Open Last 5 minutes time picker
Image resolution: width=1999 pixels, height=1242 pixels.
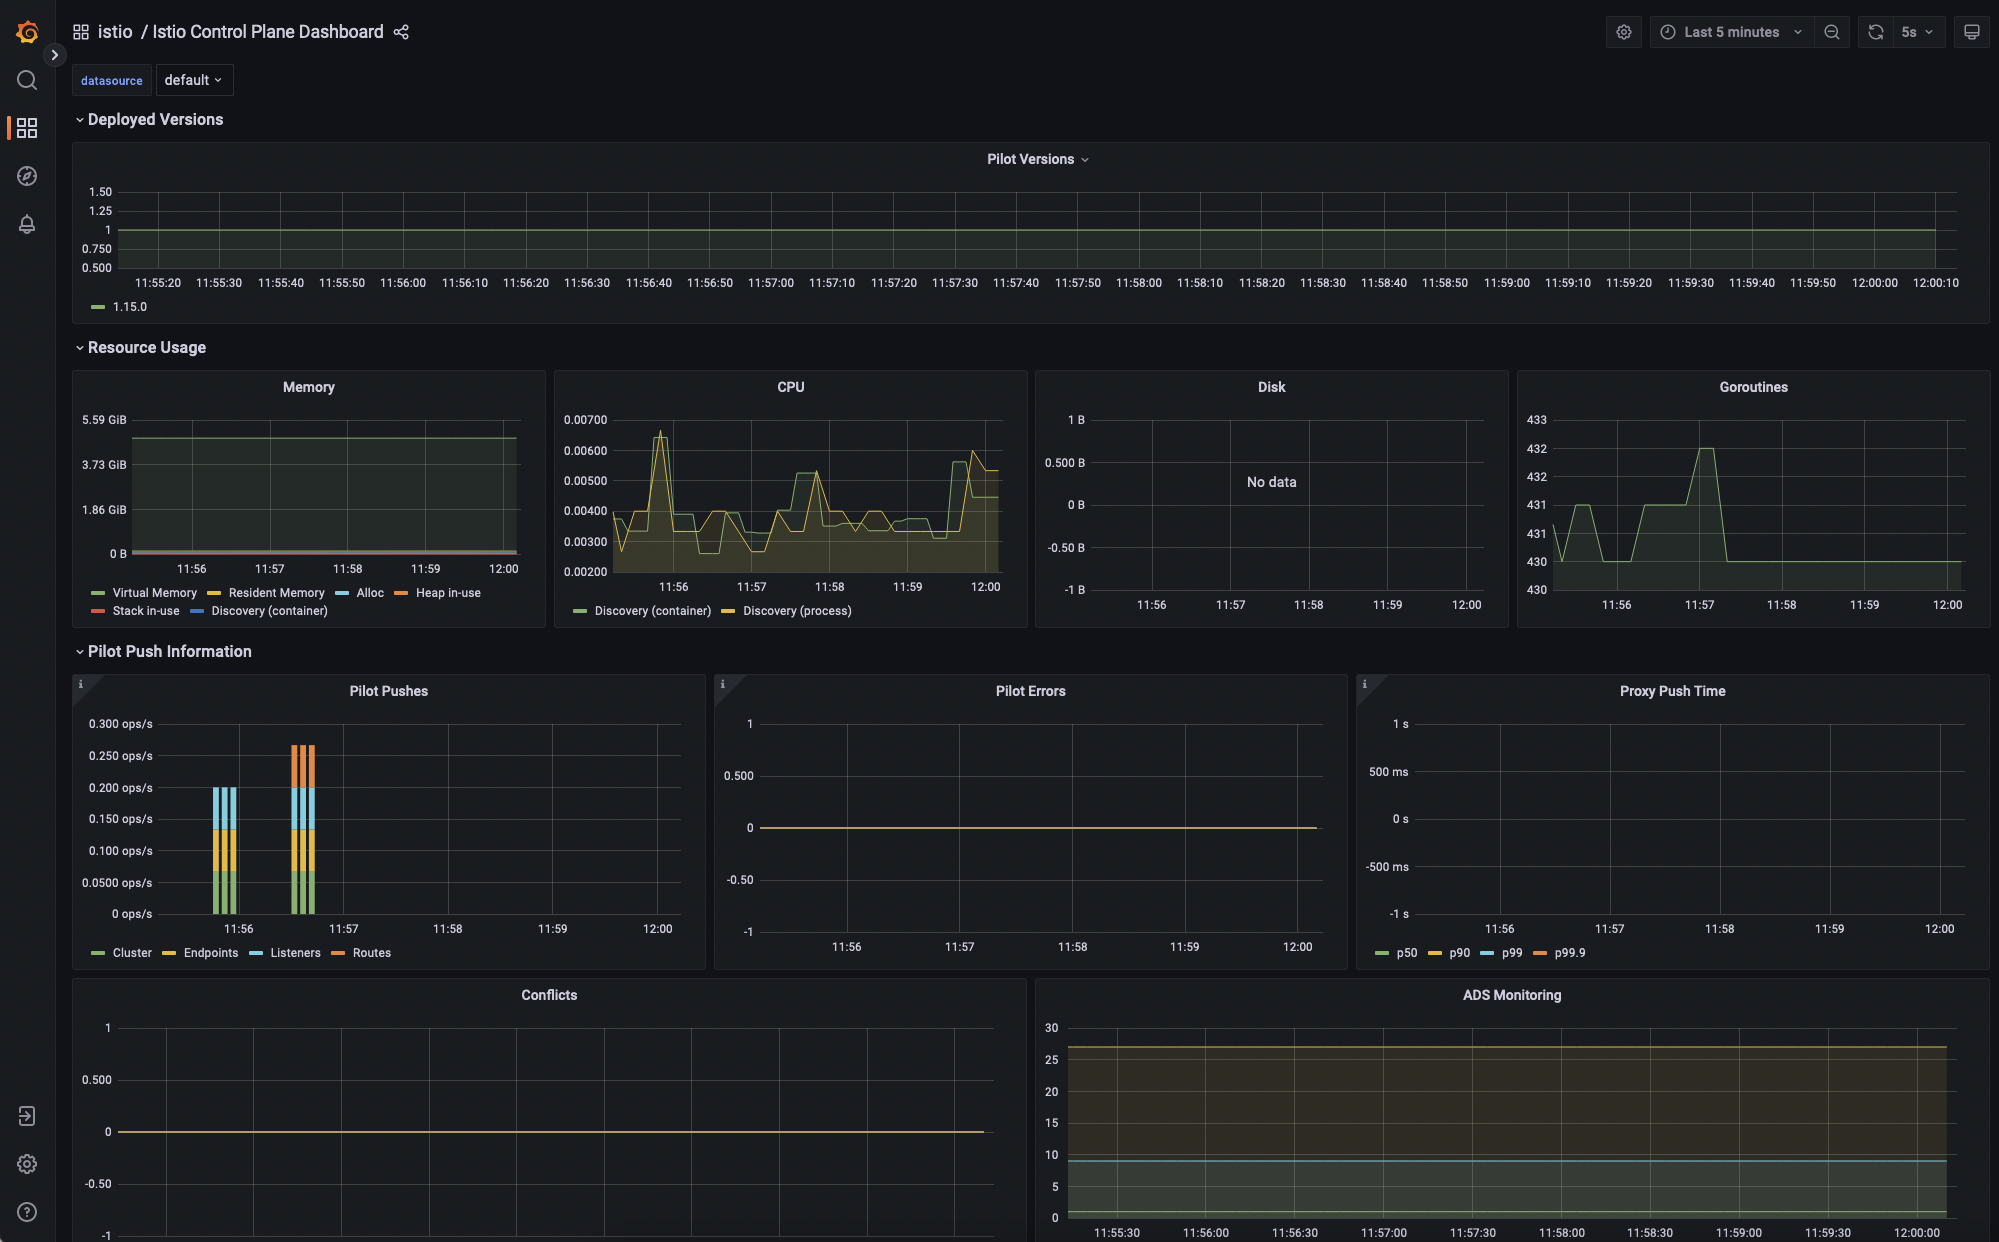pos(1731,32)
